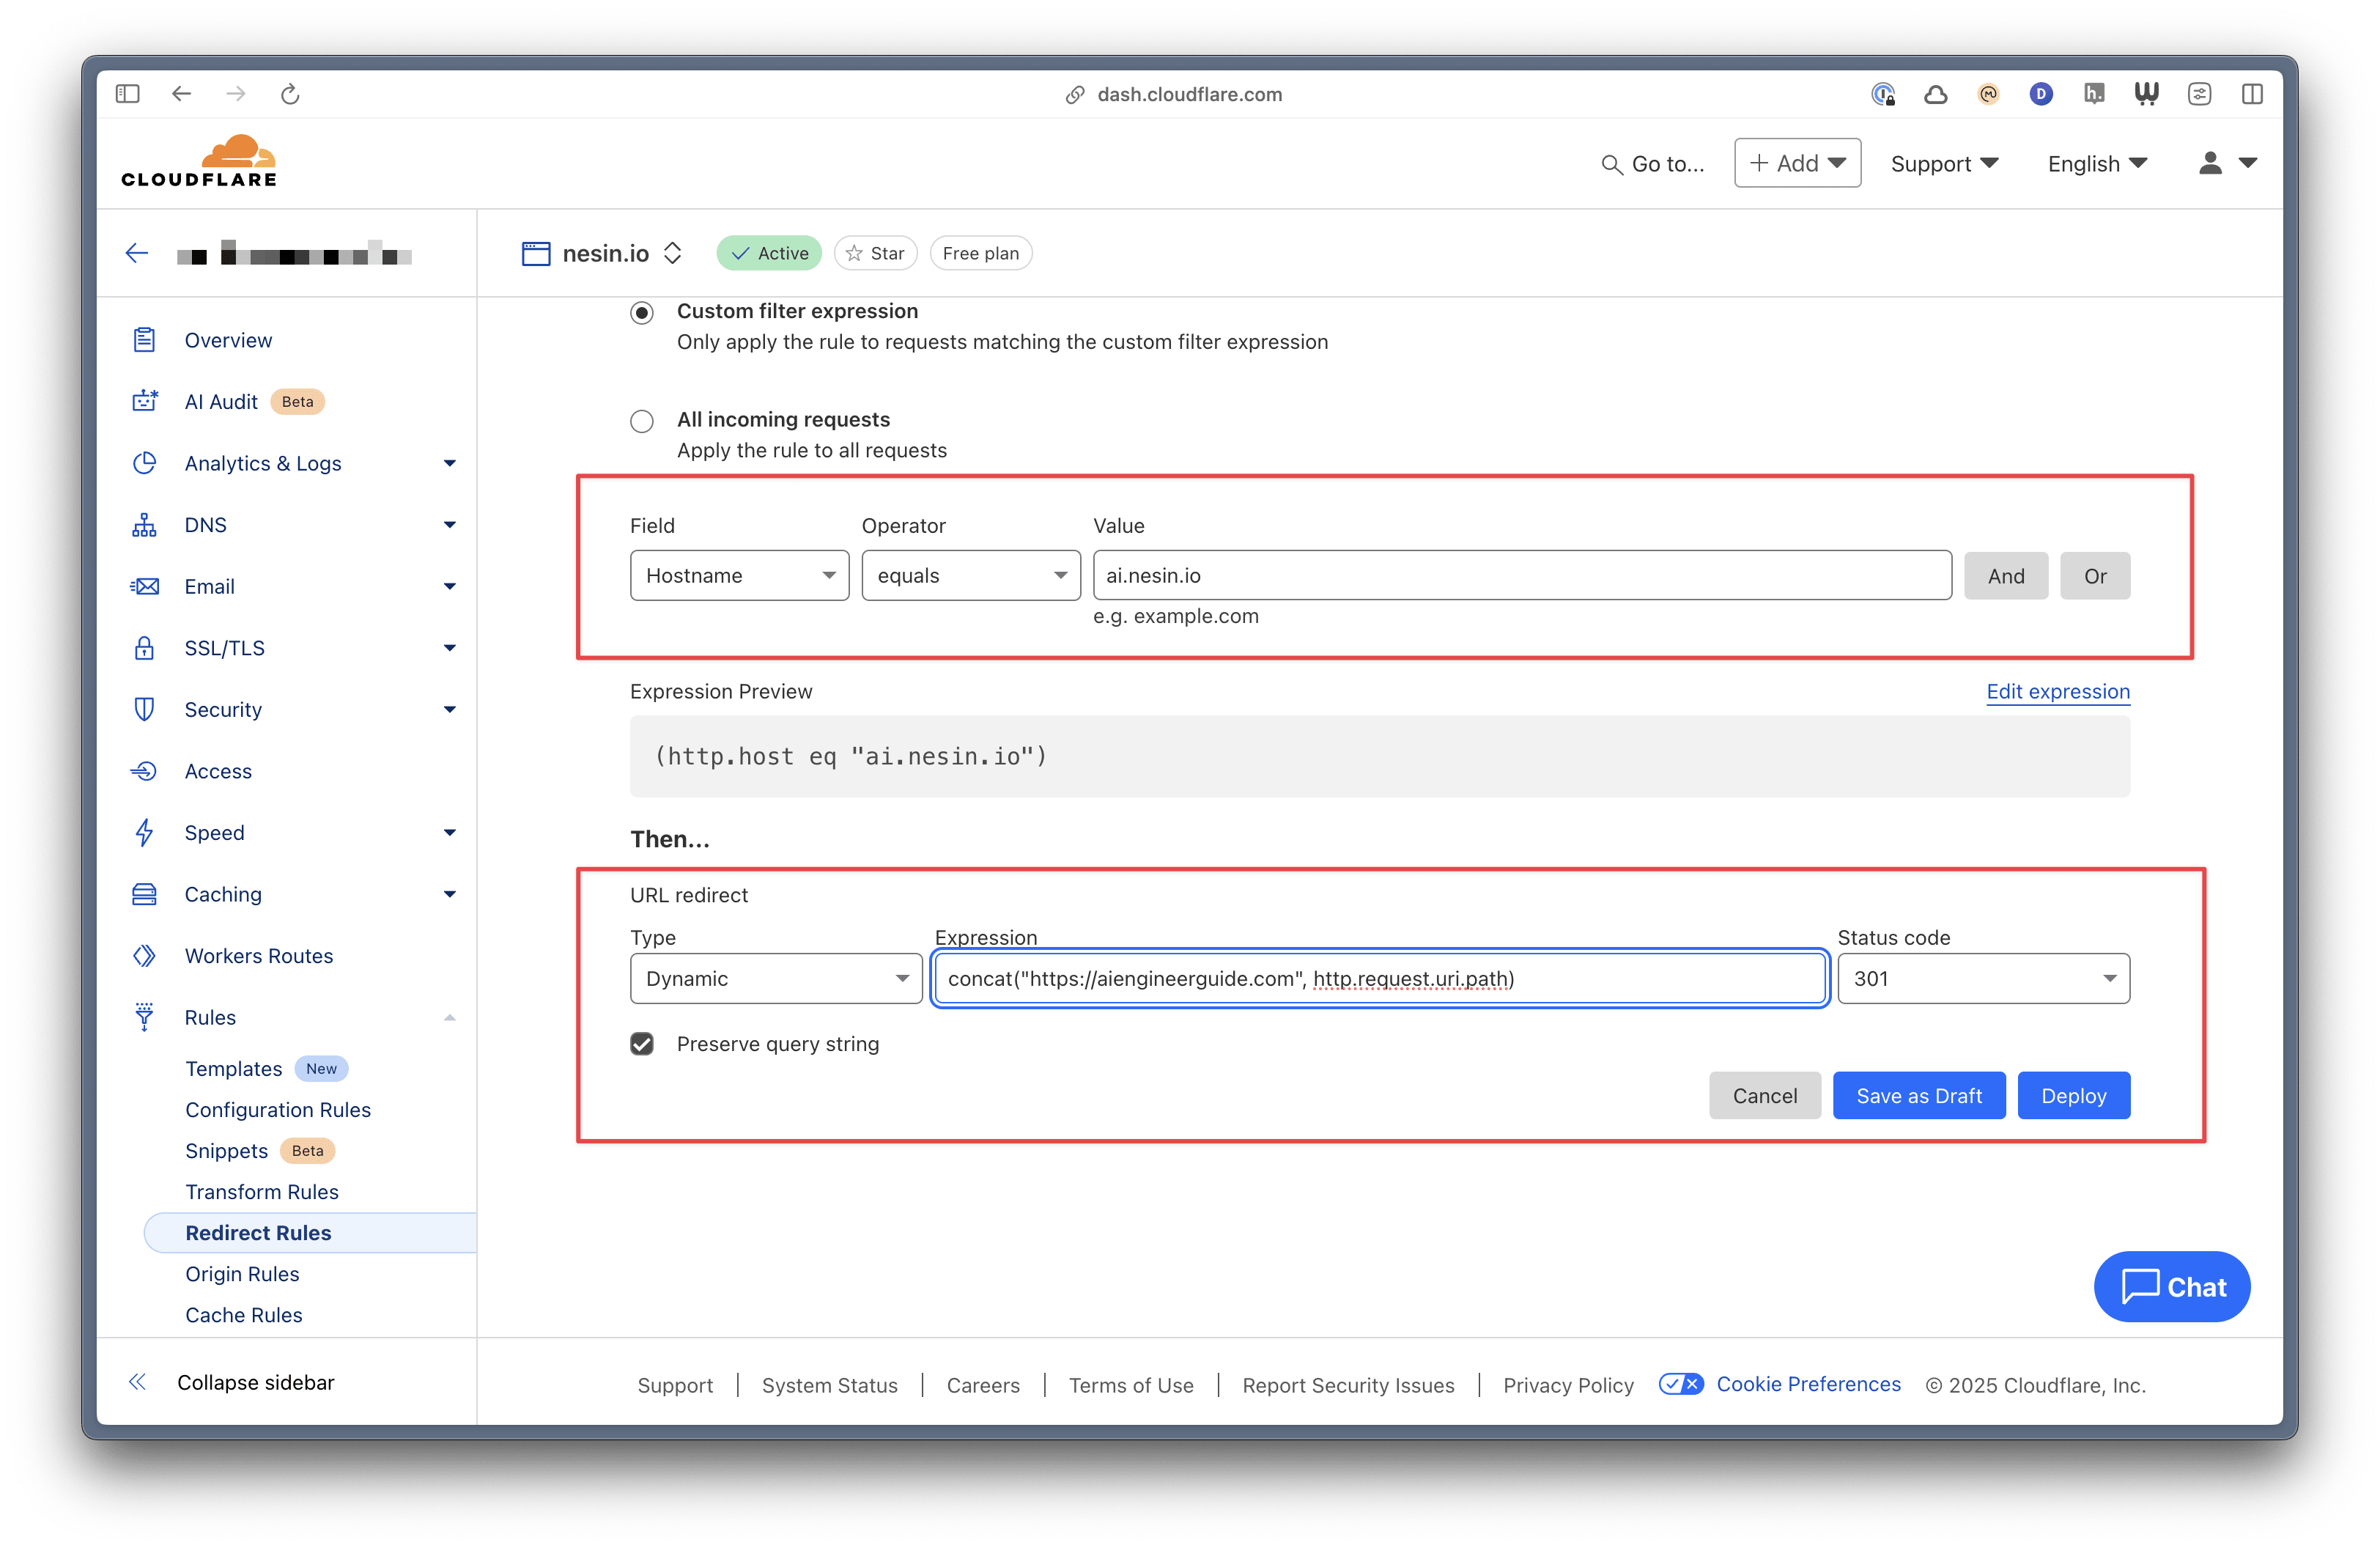Go to Workers Routes page
2380x1548 pixels.
click(x=259, y=956)
